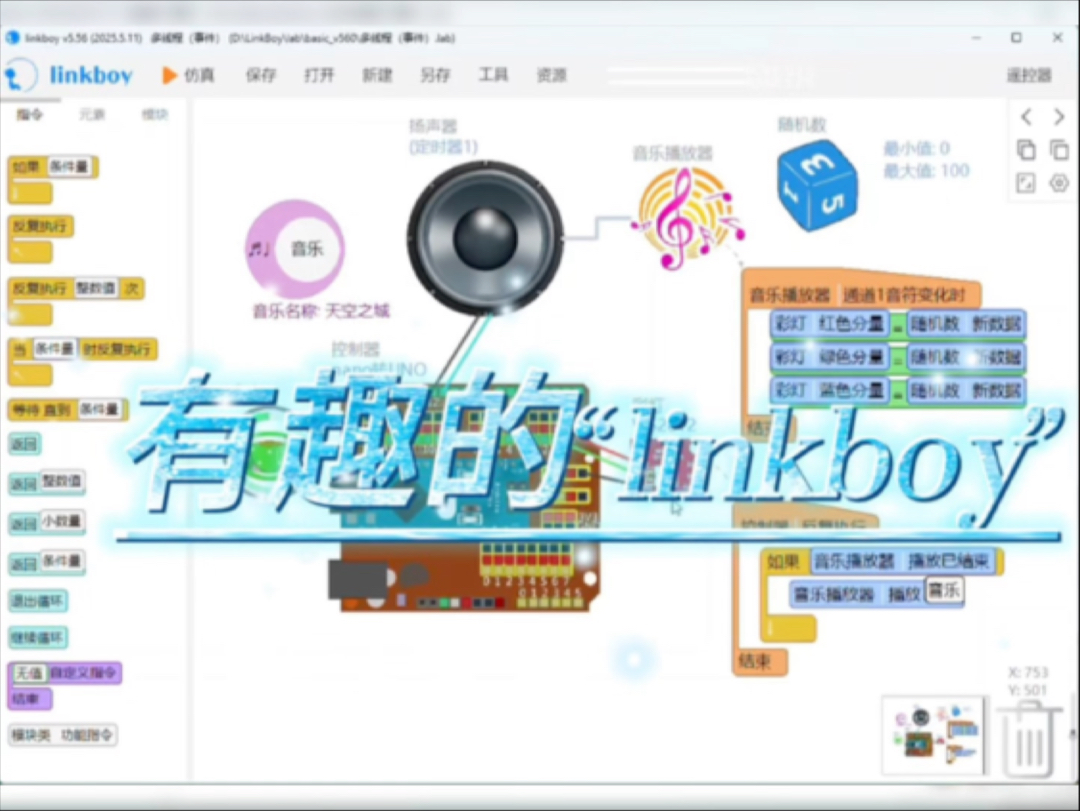Click the 音乐播放器 label above treble clef
Viewport: 1080px width, 811px height.
(x=672, y=153)
